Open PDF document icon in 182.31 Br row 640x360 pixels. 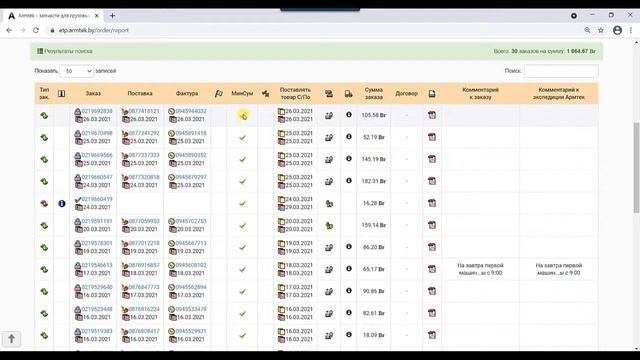coord(432,181)
